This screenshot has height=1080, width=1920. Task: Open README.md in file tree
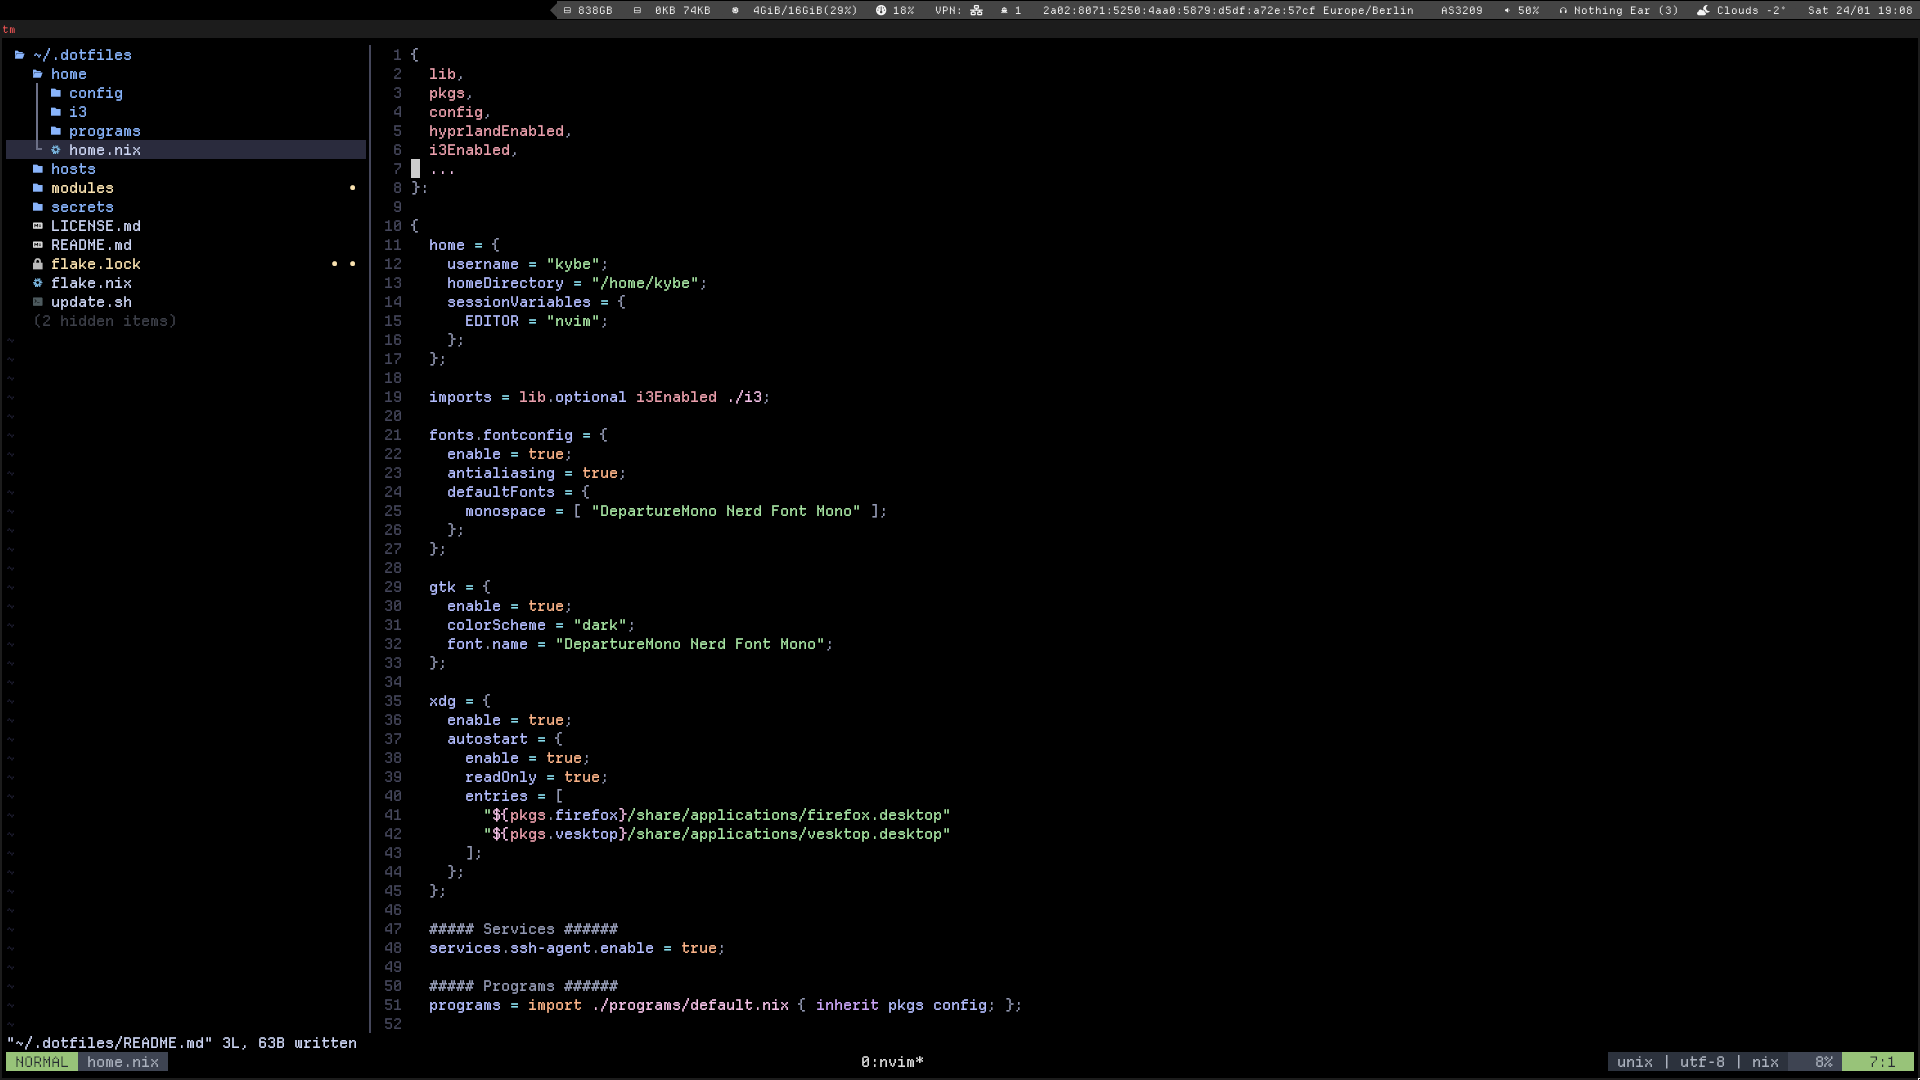(x=91, y=245)
